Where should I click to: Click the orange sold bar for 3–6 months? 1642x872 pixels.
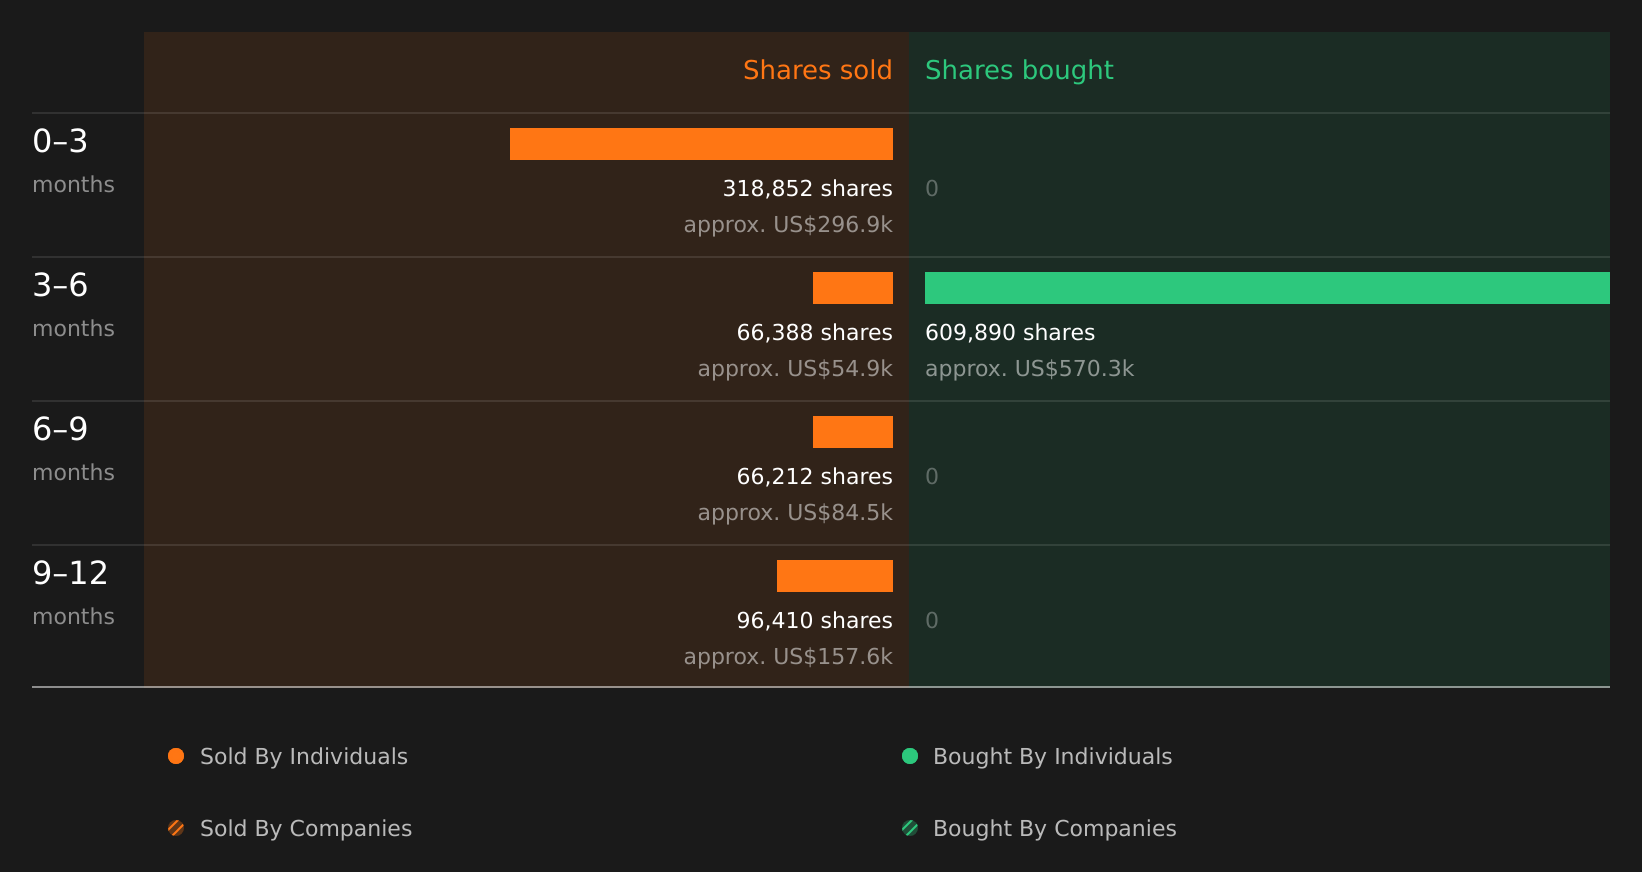coord(853,288)
